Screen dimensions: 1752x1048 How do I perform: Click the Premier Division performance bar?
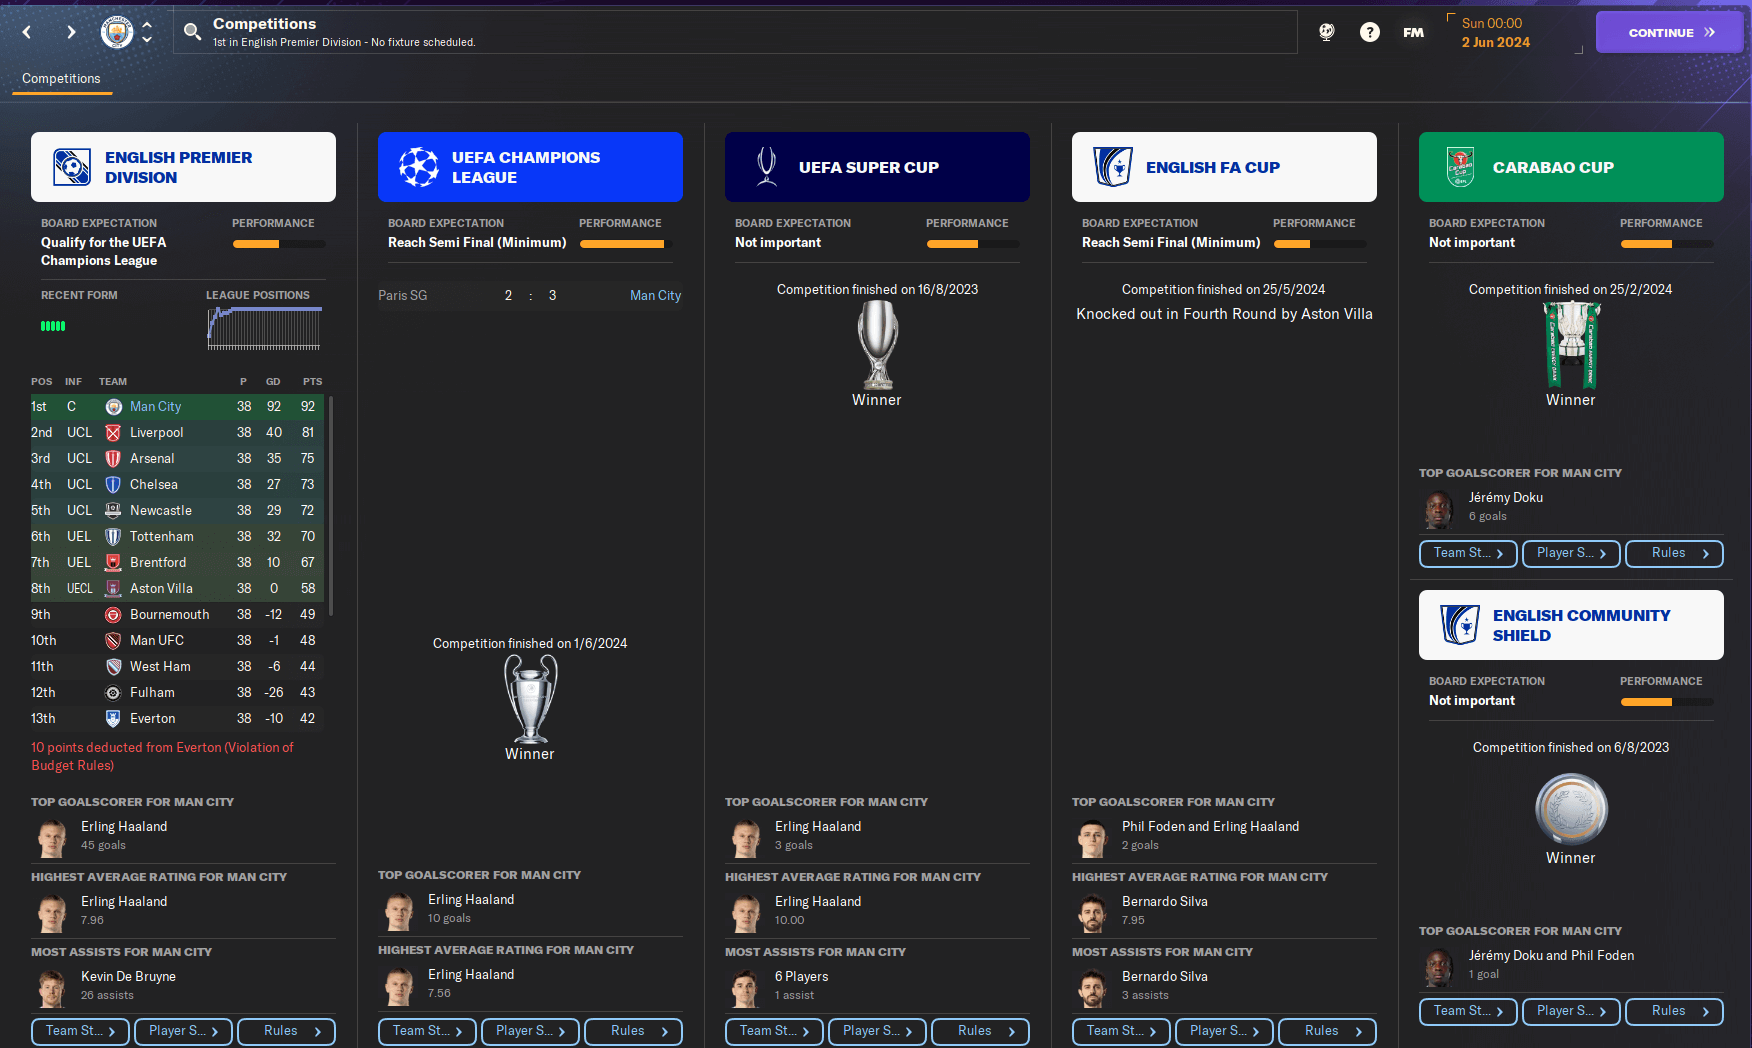click(278, 243)
